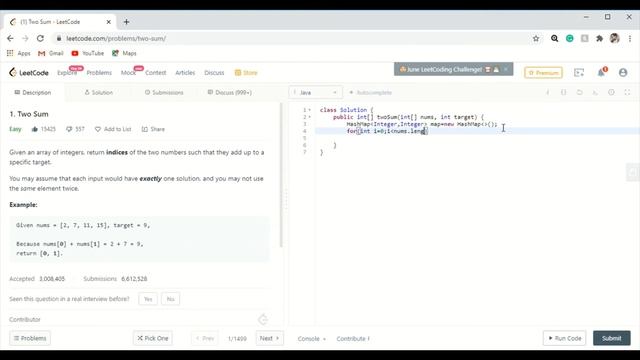Open the notifications bell

(601, 73)
